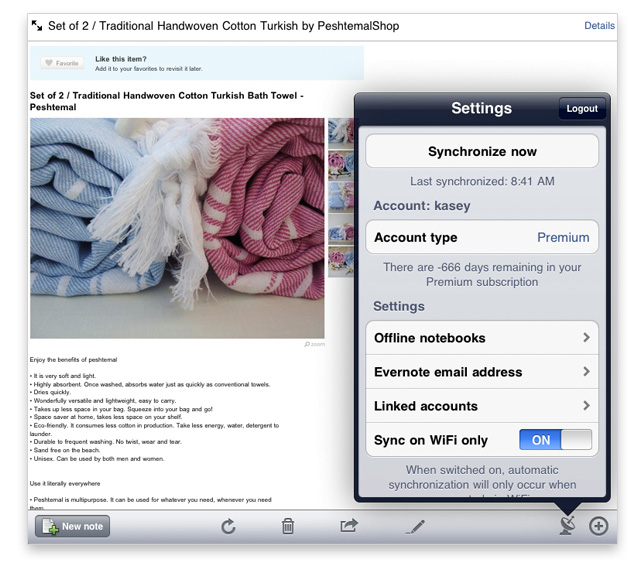640x564 pixels.
Task: Select the third towel thumbnail
Action: tap(341, 197)
